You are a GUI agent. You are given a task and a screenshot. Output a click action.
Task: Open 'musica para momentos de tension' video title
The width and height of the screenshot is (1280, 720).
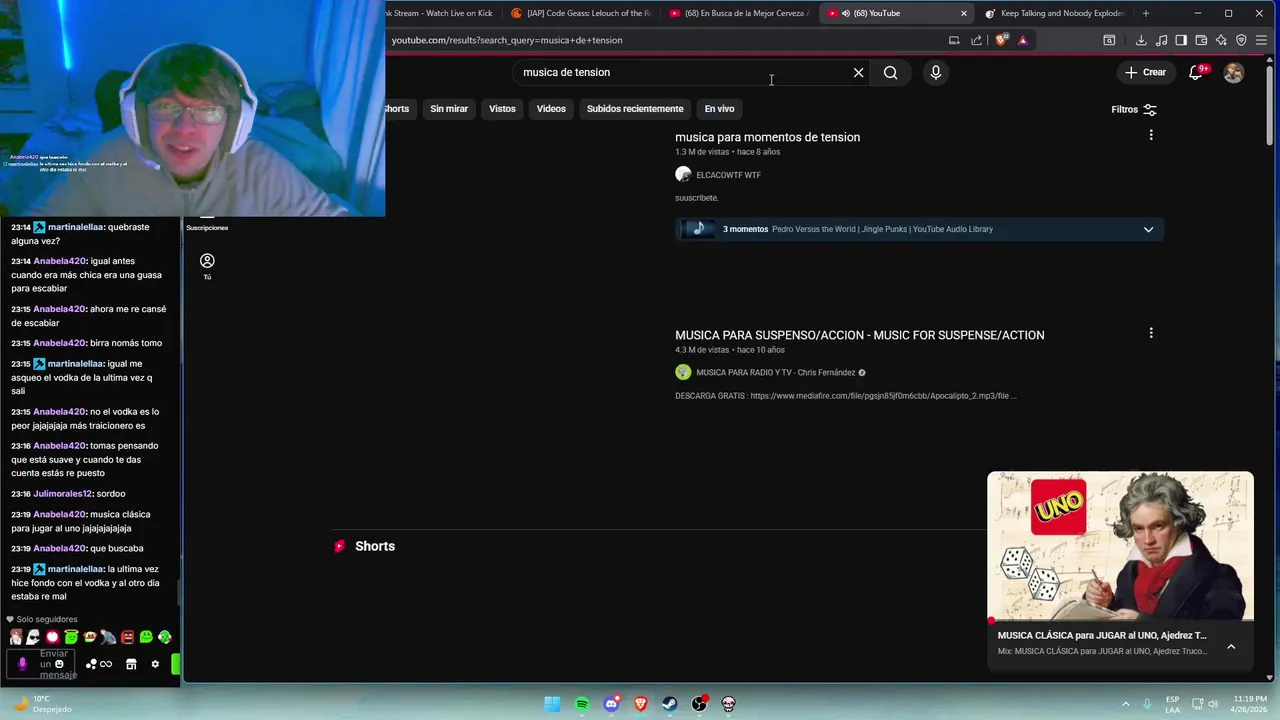click(767, 137)
